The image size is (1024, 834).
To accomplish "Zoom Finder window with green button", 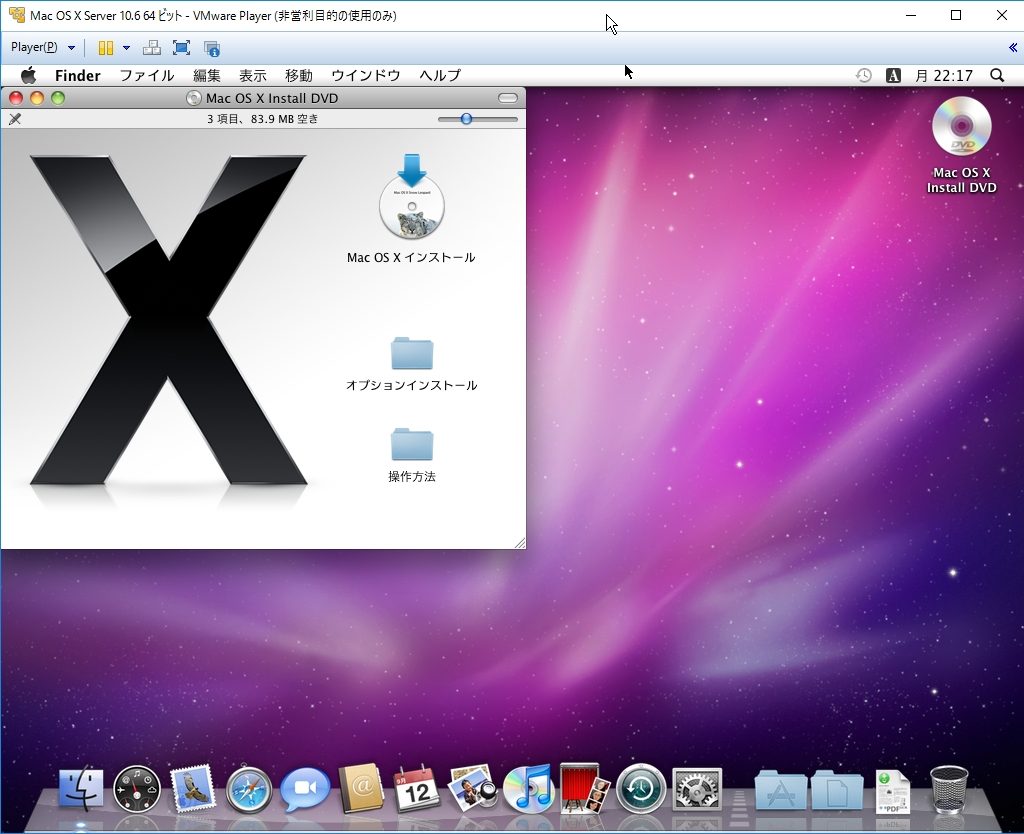I will (58, 98).
